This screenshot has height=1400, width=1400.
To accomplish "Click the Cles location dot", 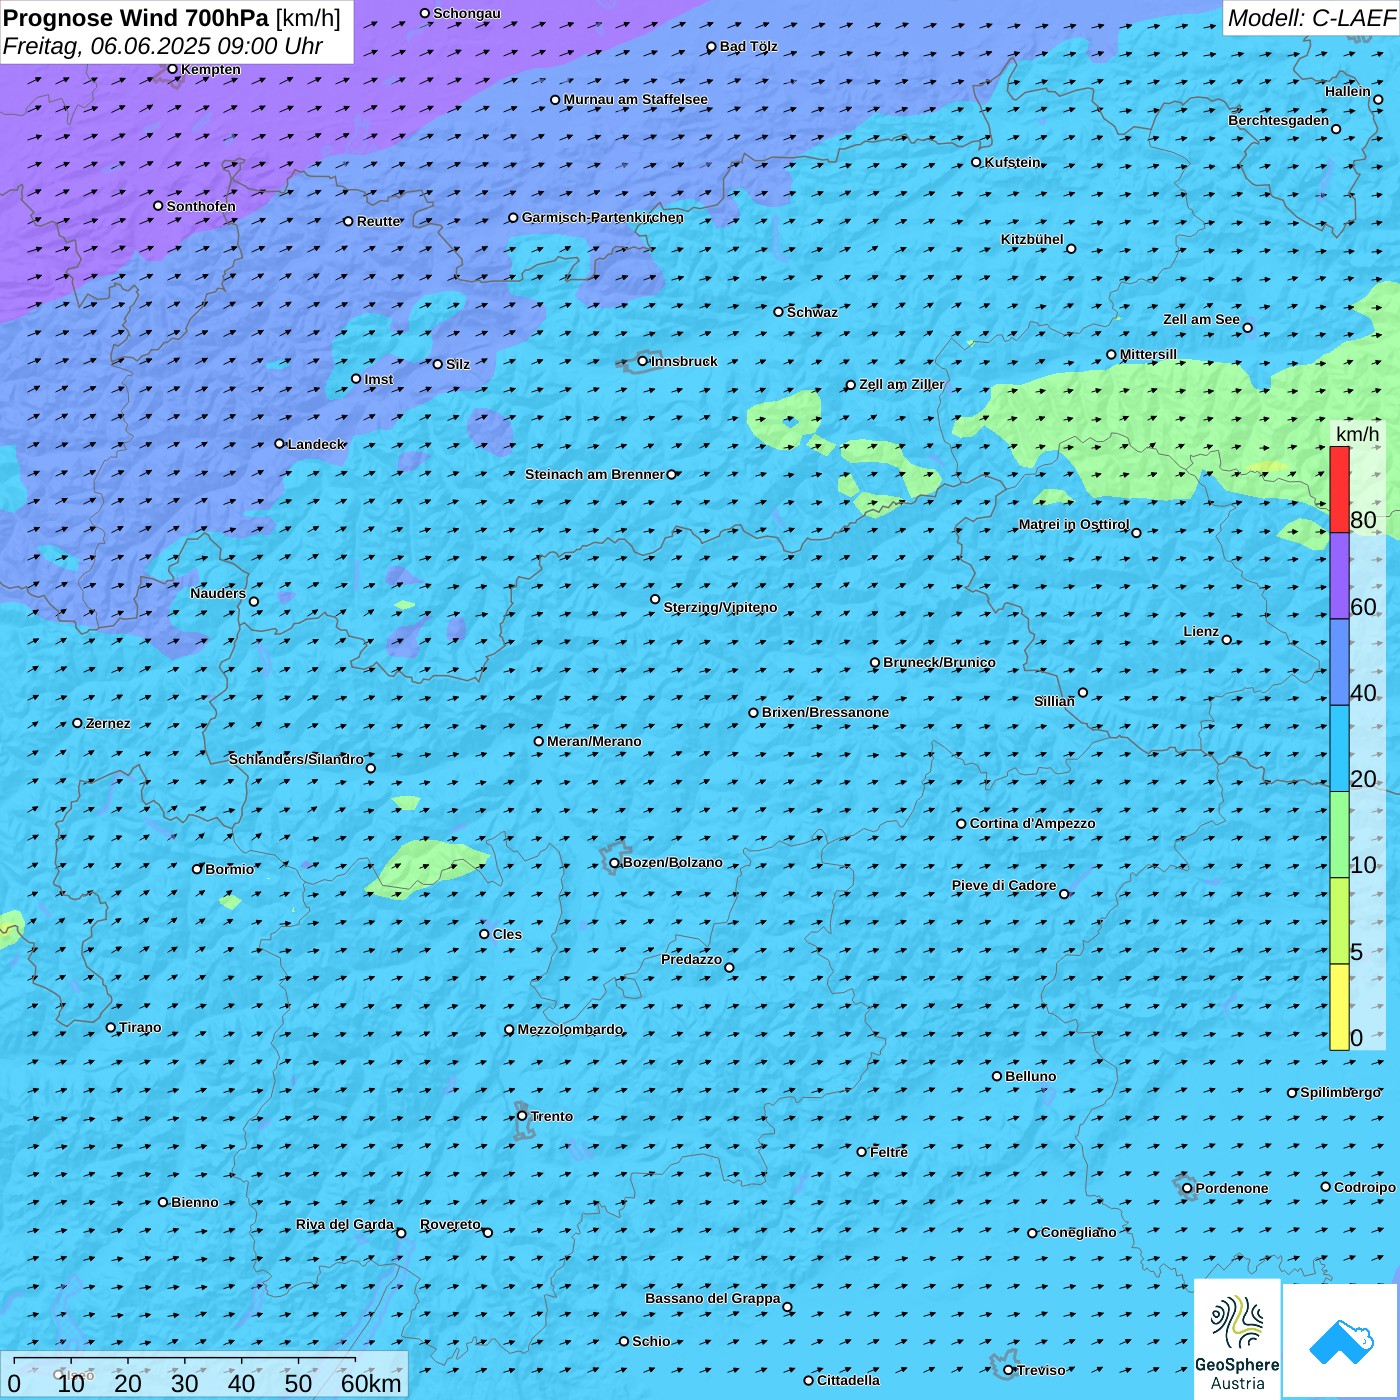I will 484,934.
